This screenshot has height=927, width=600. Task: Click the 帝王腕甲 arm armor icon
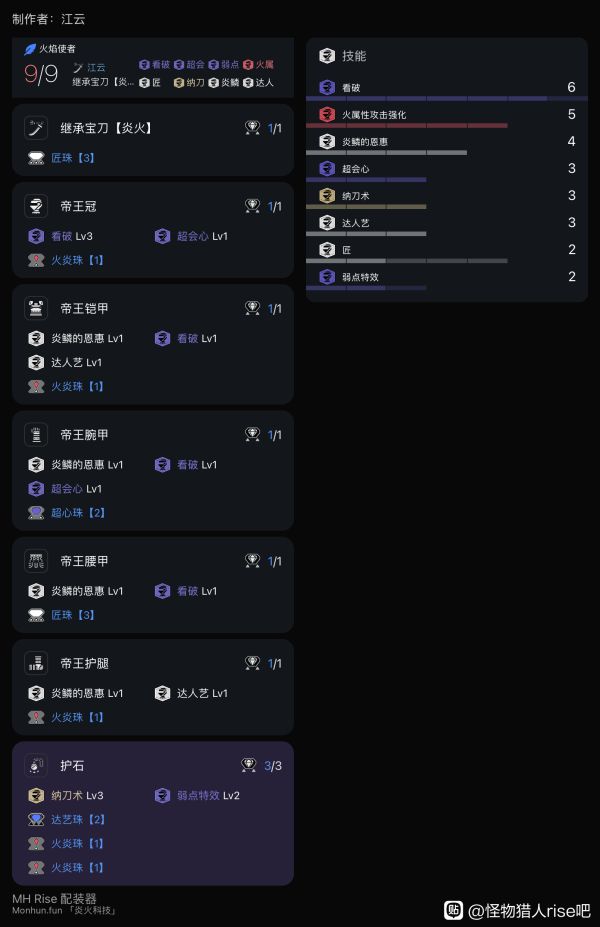pyautogui.click(x=36, y=435)
